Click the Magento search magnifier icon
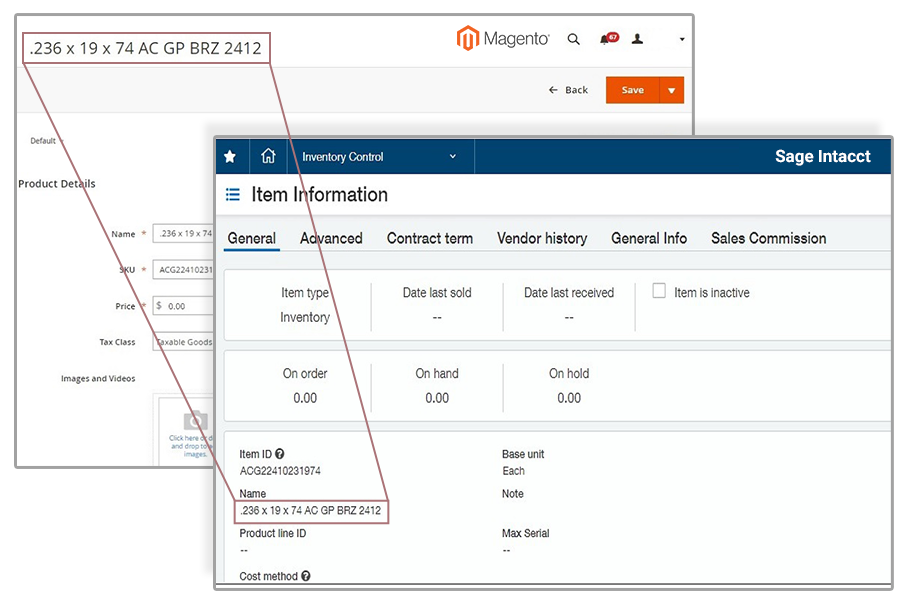 [x=573, y=40]
